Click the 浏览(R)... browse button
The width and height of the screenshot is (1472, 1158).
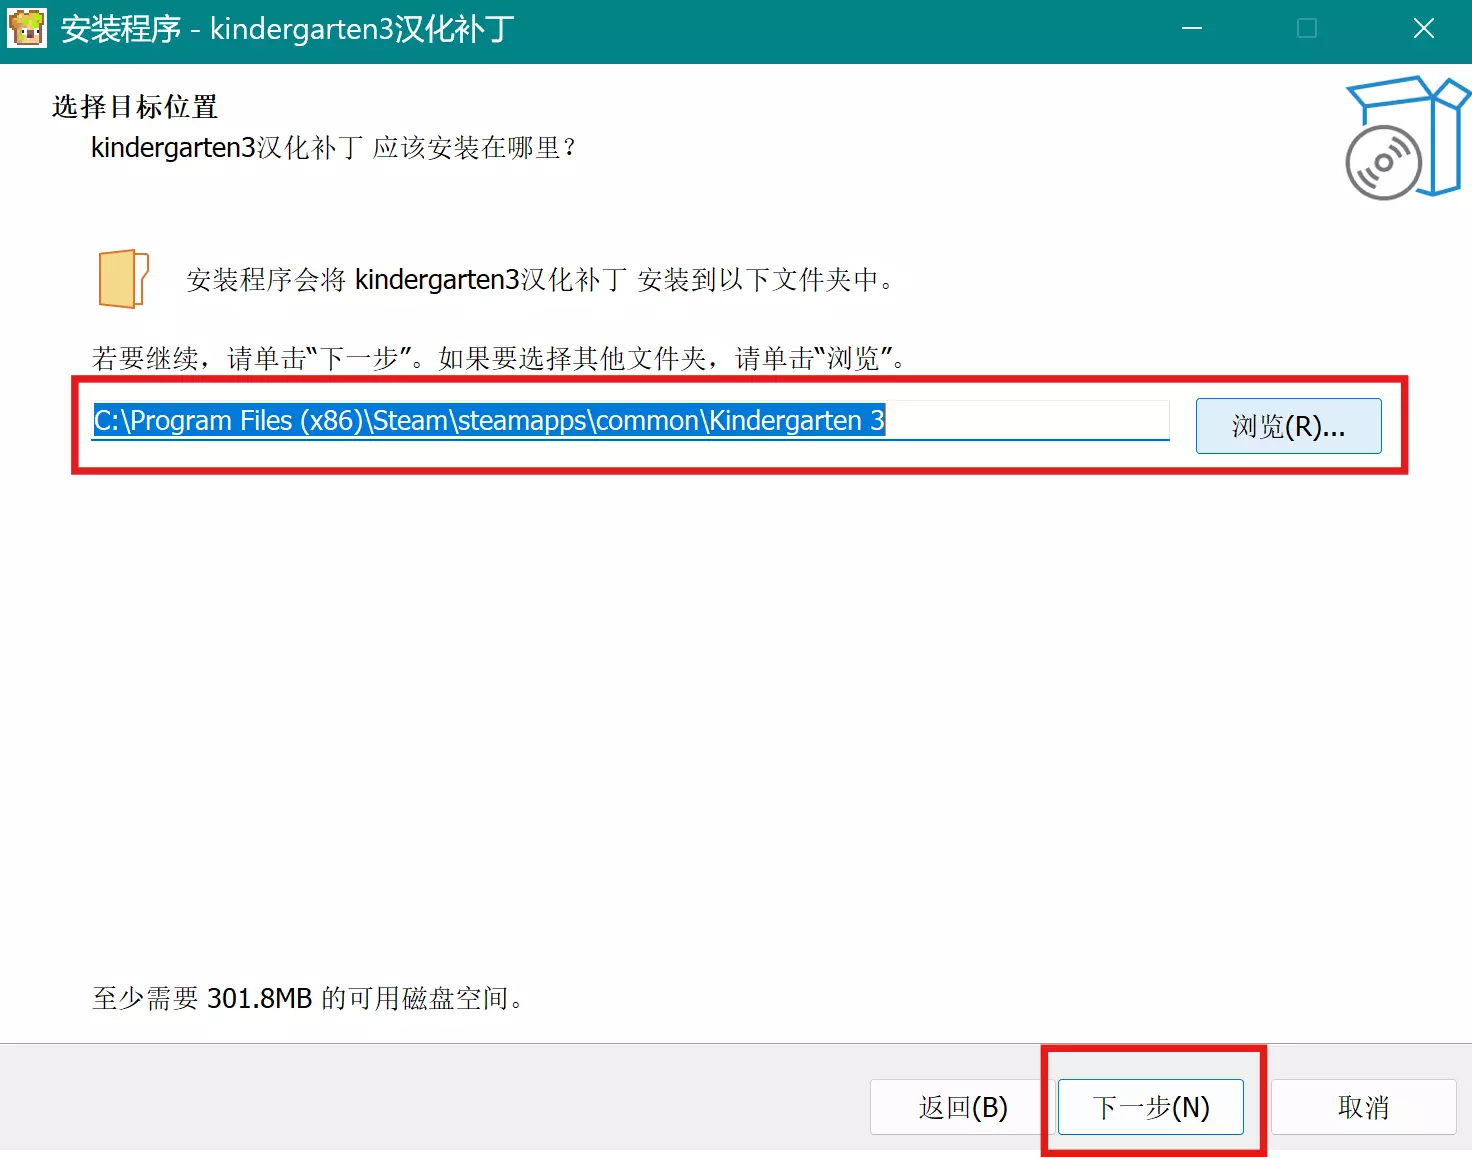(1288, 426)
